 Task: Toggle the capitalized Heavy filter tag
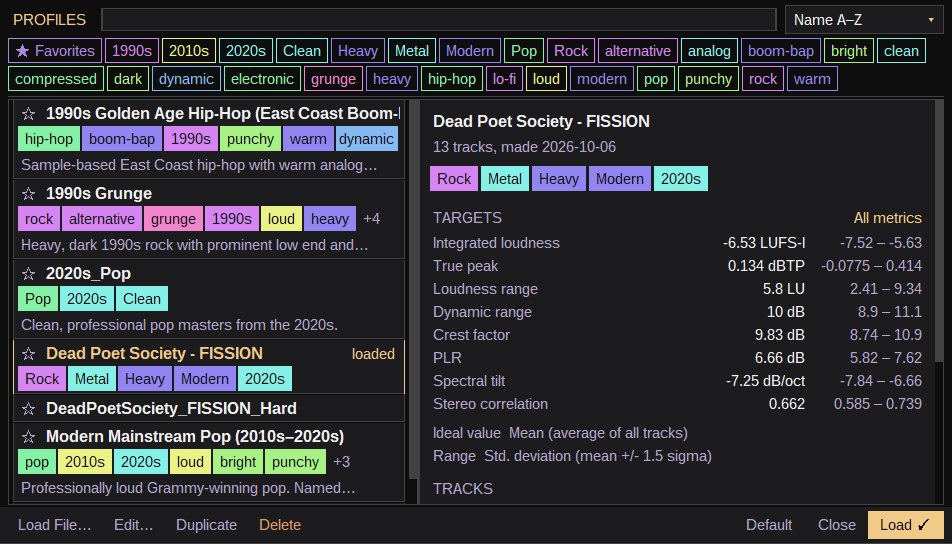pos(358,51)
